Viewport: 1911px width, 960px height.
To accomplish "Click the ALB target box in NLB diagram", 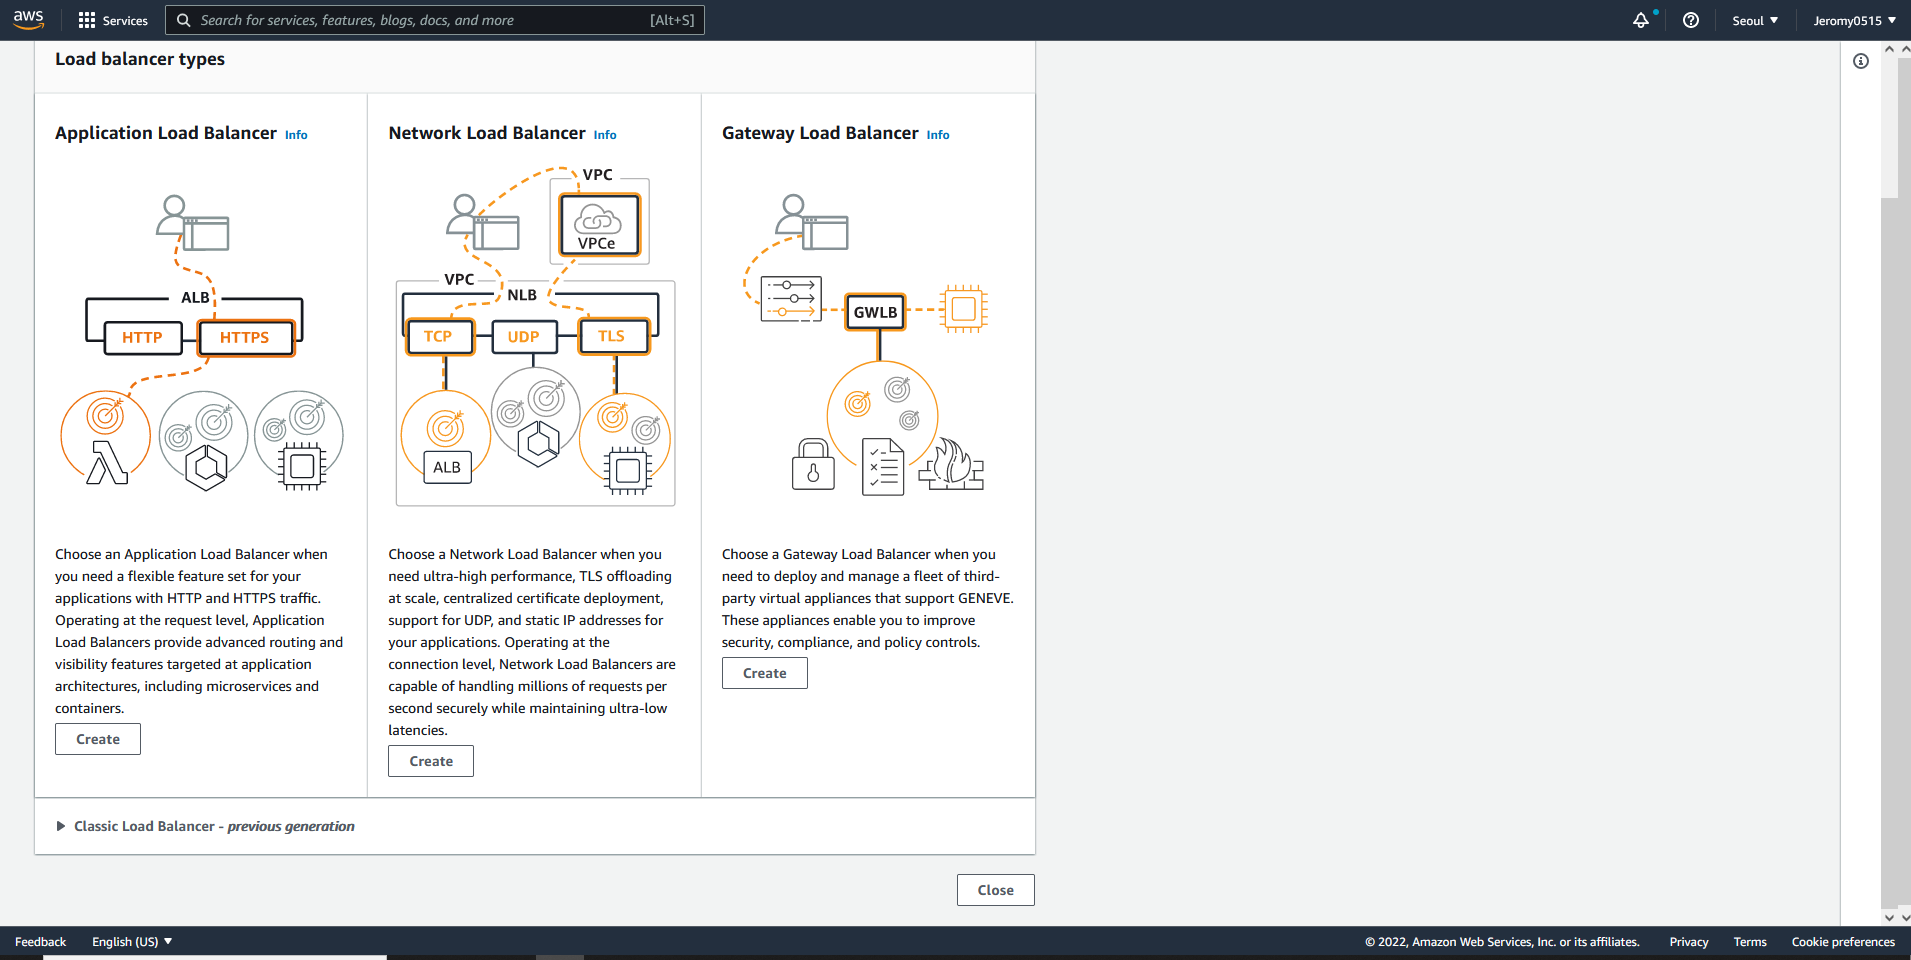I will point(447,467).
